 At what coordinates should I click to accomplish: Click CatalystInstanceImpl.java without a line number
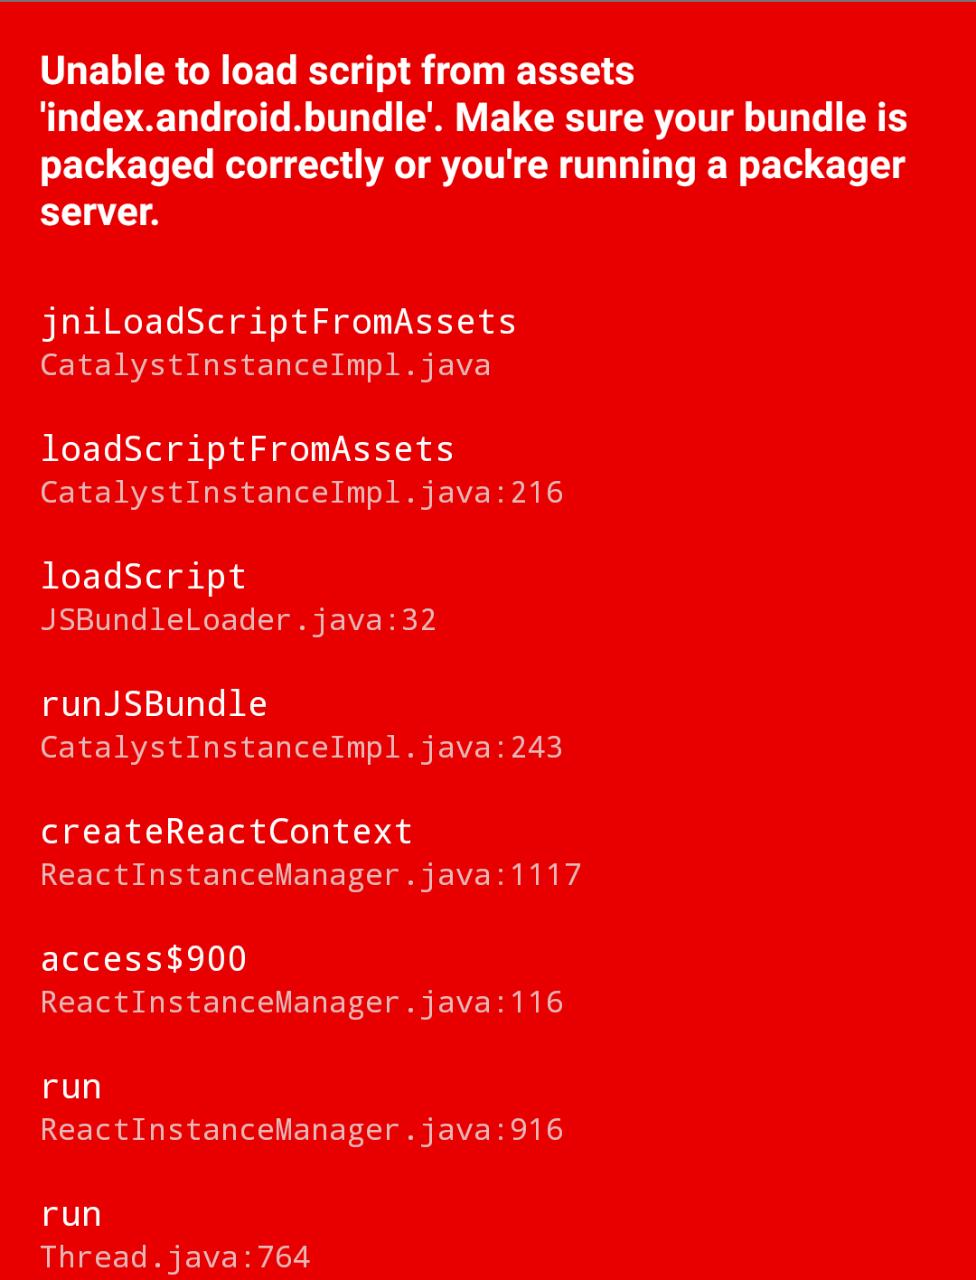(265, 365)
